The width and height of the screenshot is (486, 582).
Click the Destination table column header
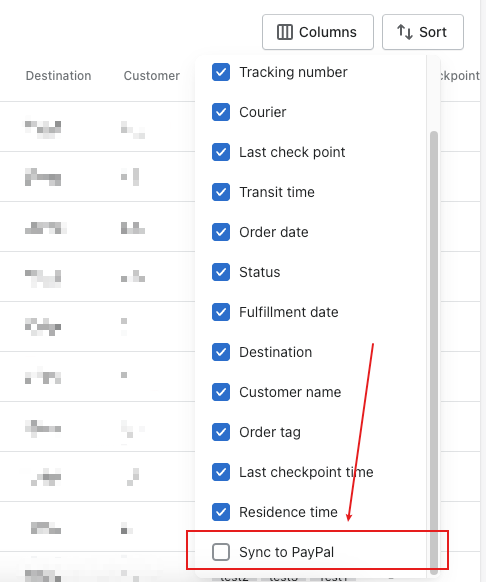(x=58, y=76)
